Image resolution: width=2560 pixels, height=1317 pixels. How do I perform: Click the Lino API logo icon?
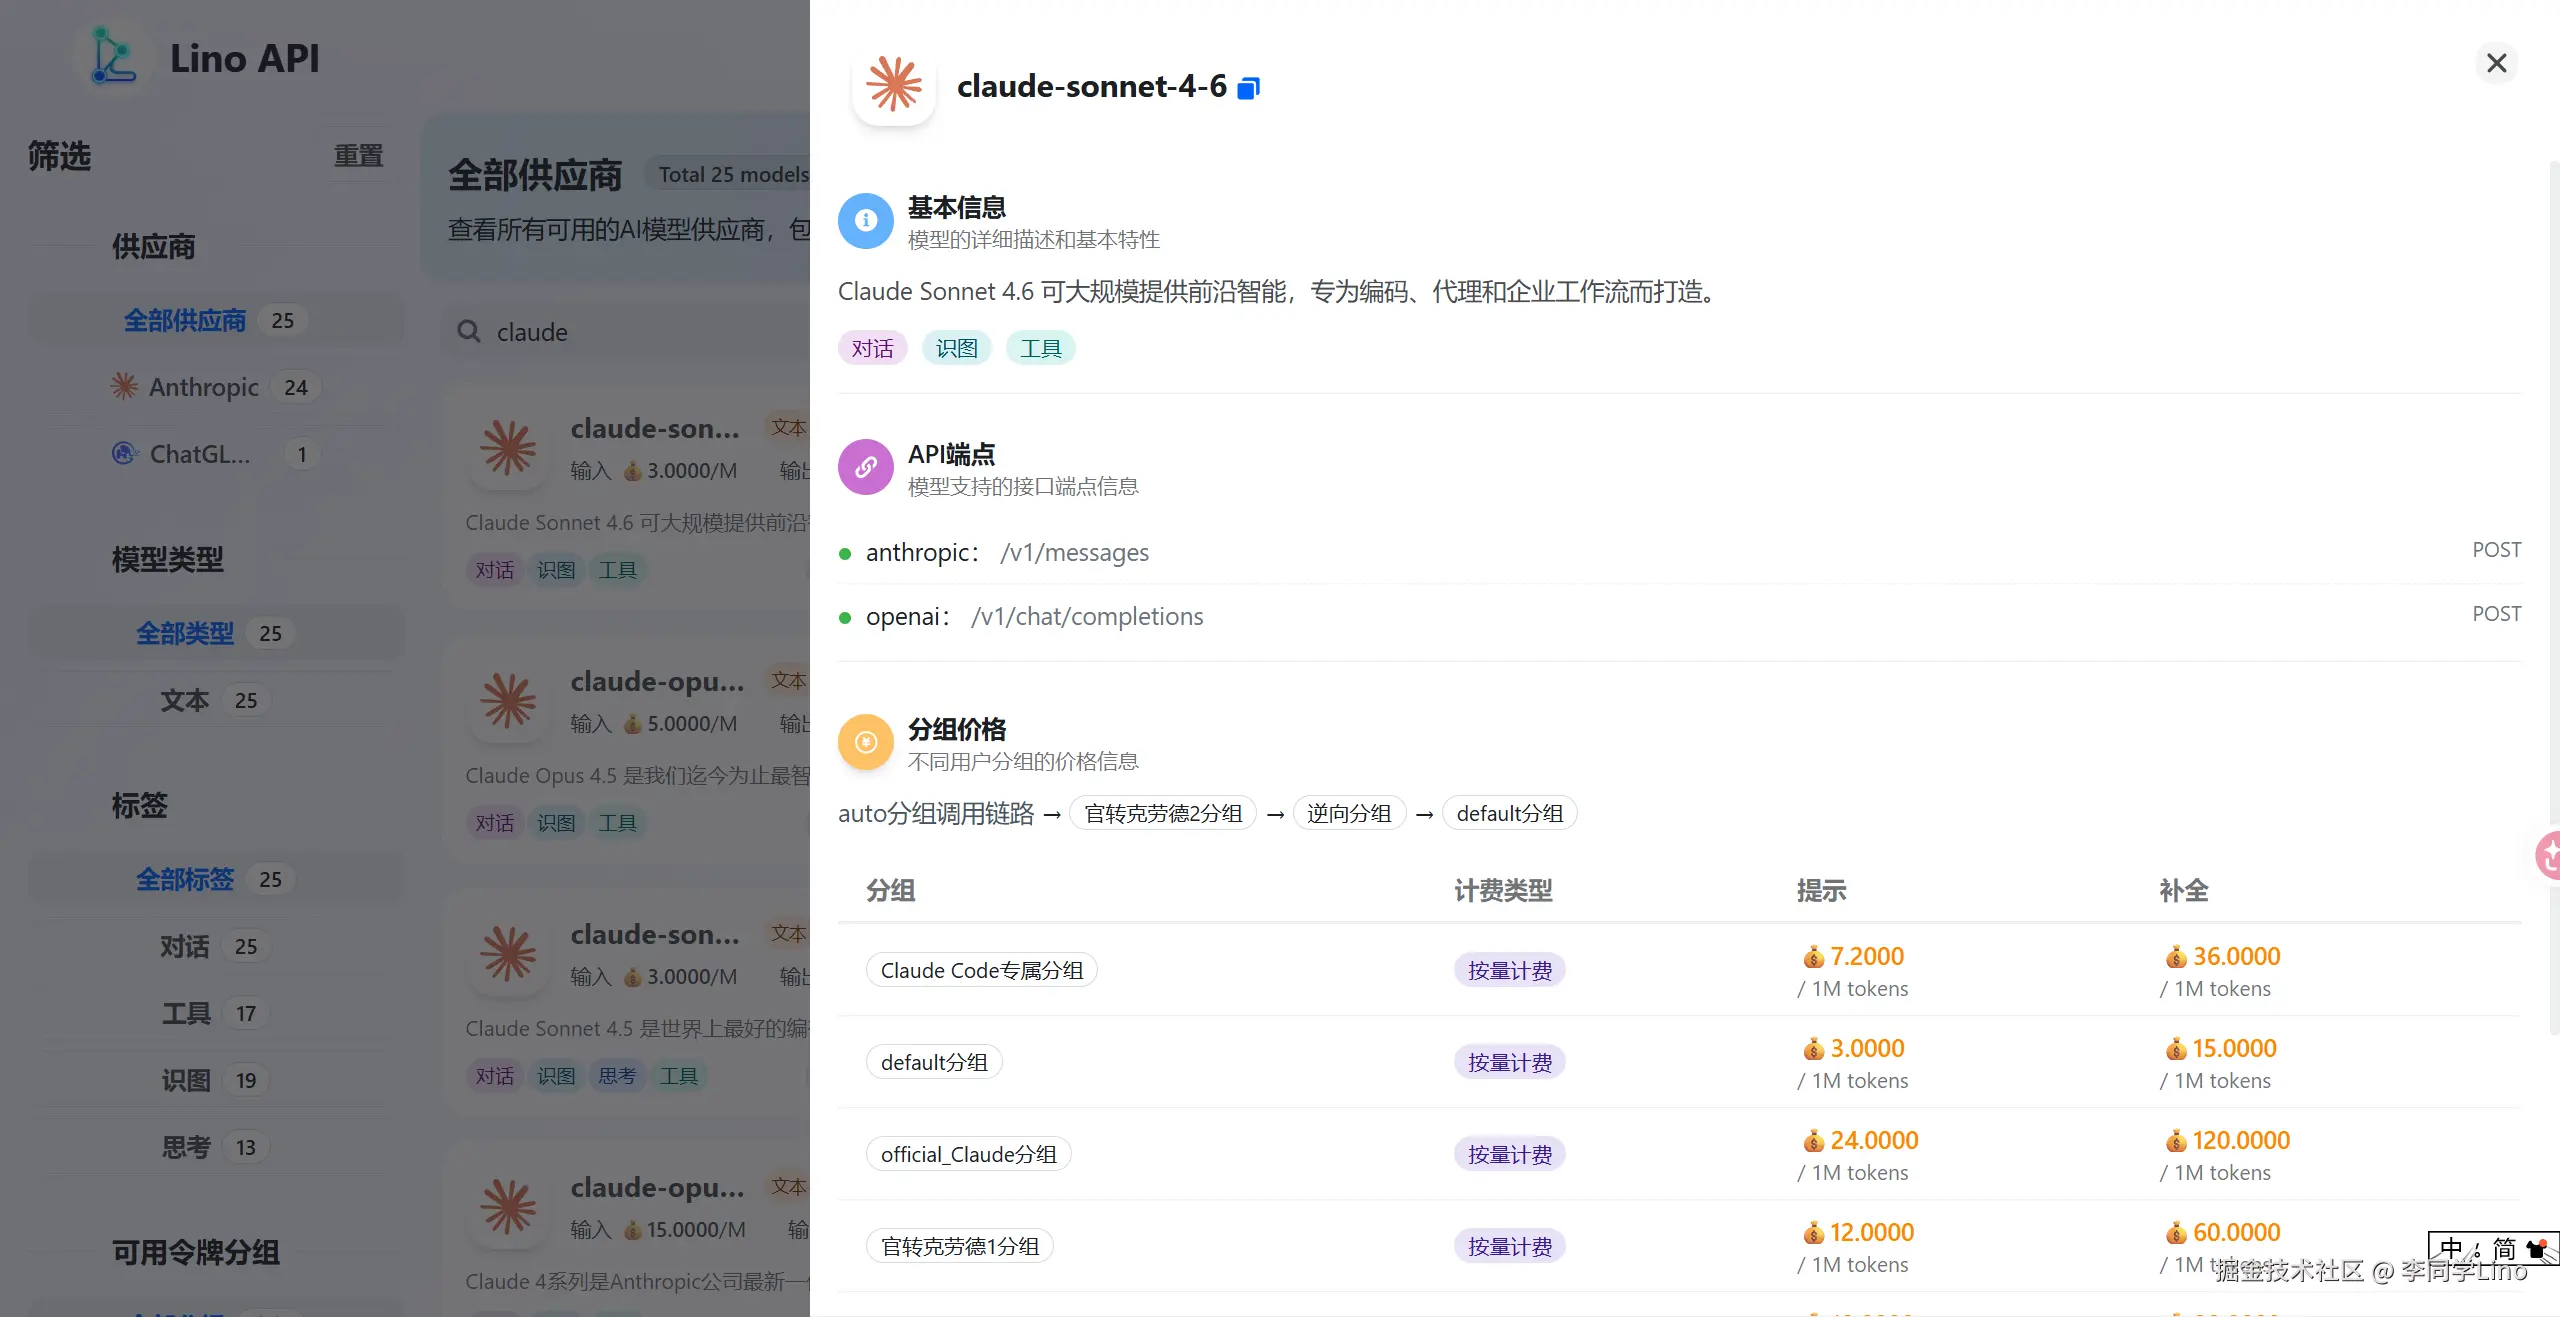(x=113, y=56)
